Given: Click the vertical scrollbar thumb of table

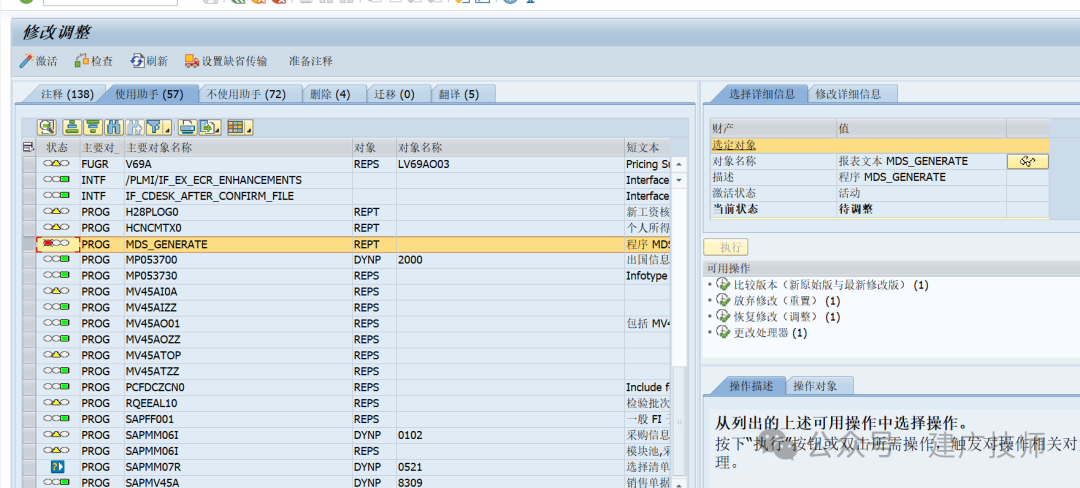Looking at the screenshot, I should click(x=679, y=420).
